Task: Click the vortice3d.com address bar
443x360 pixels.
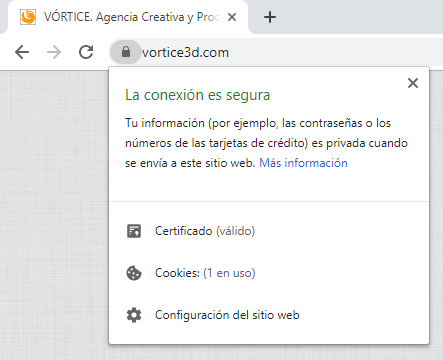Action: click(x=276, y=52)
